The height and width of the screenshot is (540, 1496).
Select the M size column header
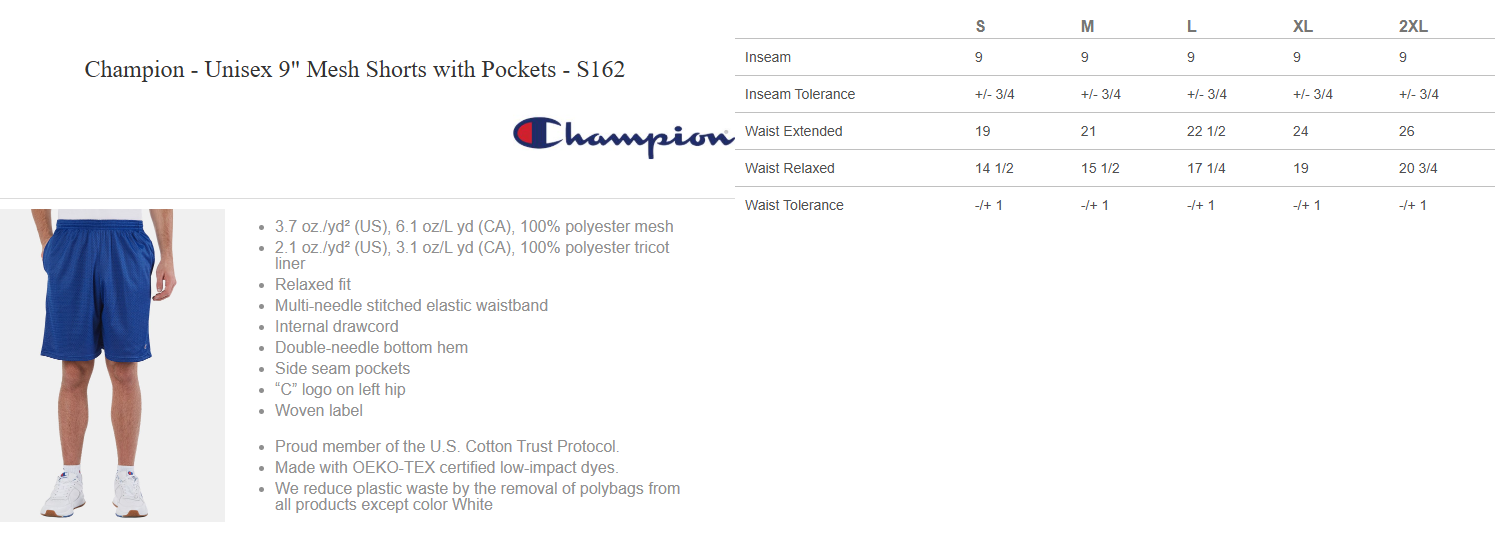click(x=1087, y=27)
